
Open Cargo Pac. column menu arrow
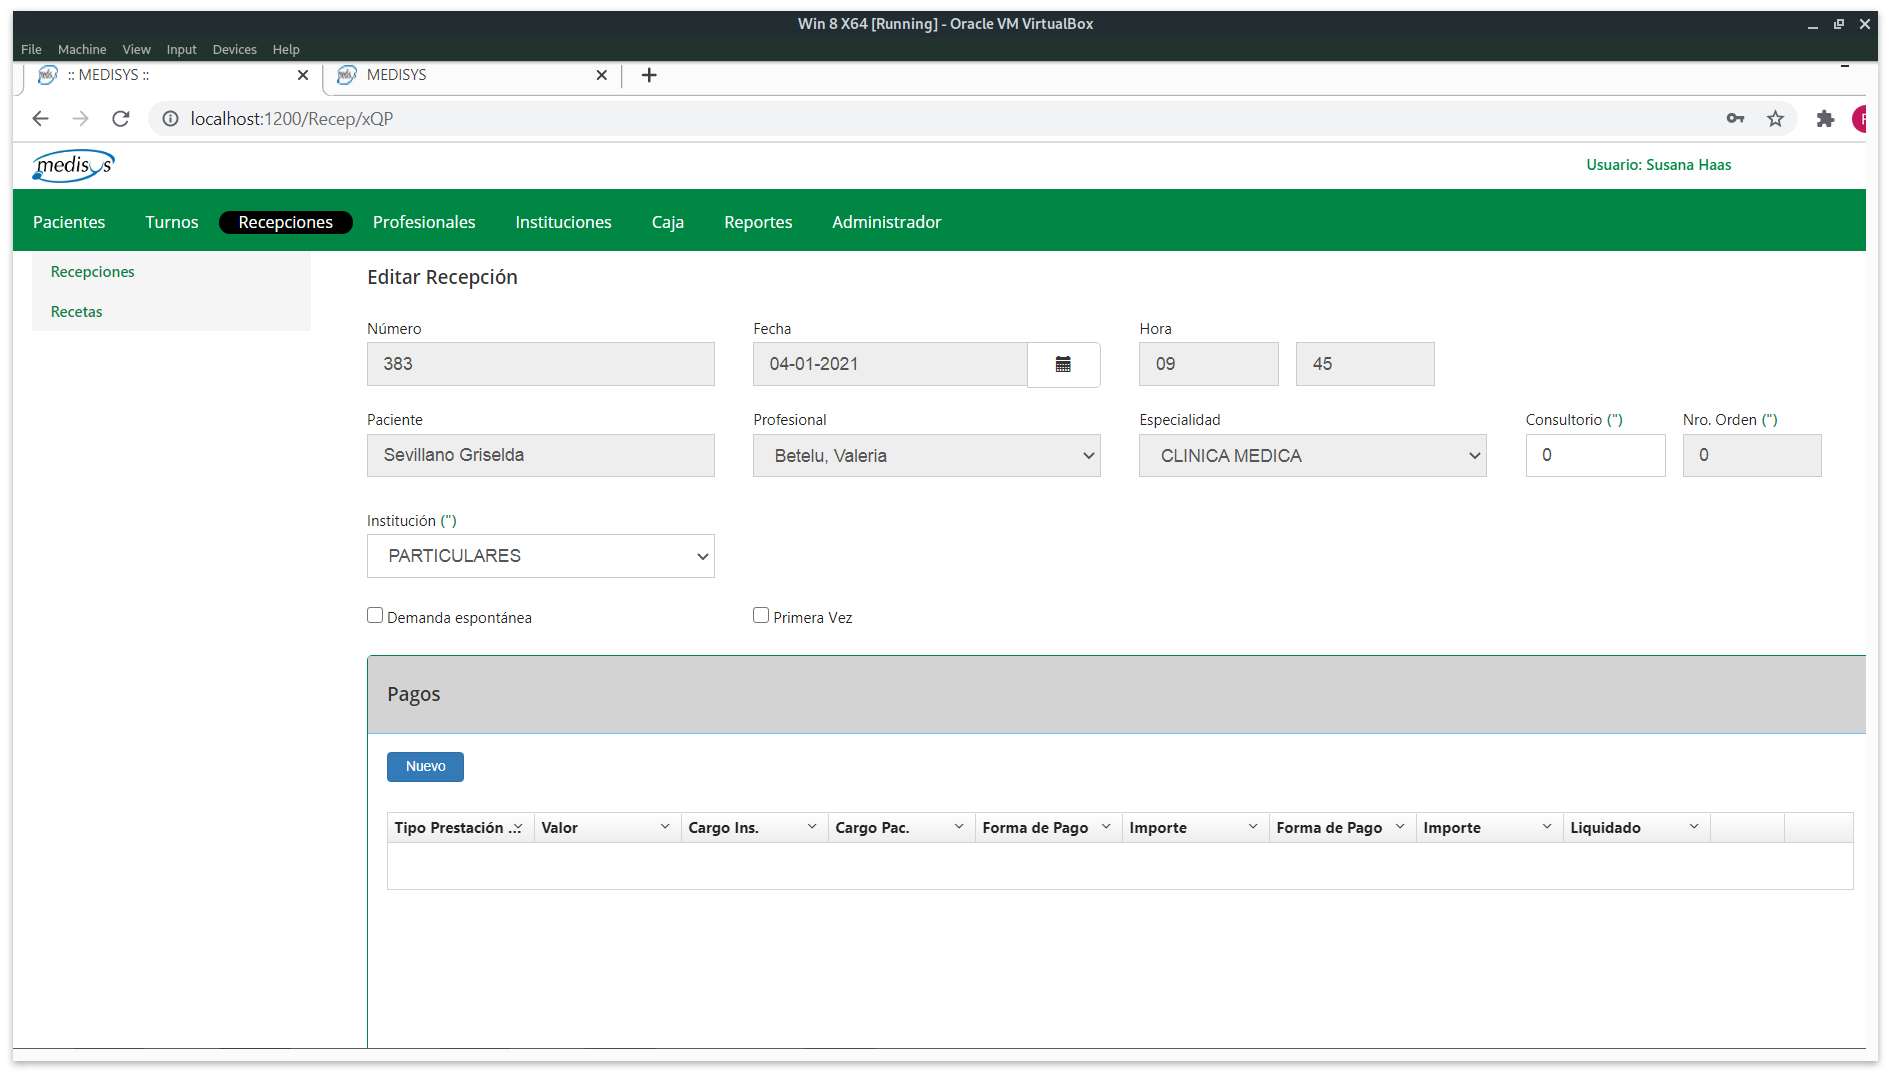[x=959, y=828]
